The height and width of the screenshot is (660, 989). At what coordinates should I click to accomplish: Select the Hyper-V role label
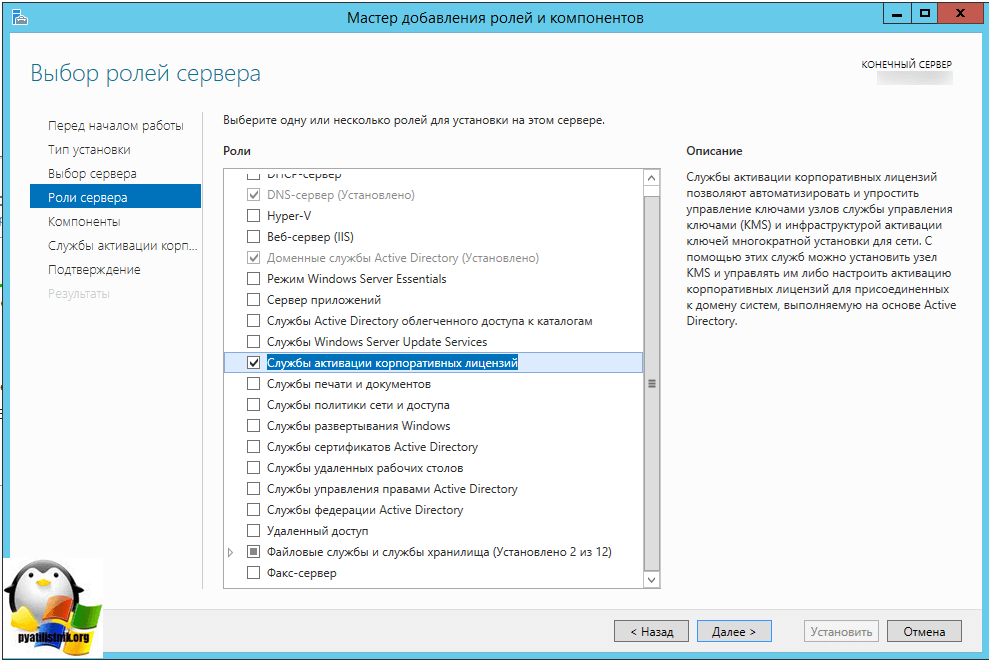click(x=289, y=216)
